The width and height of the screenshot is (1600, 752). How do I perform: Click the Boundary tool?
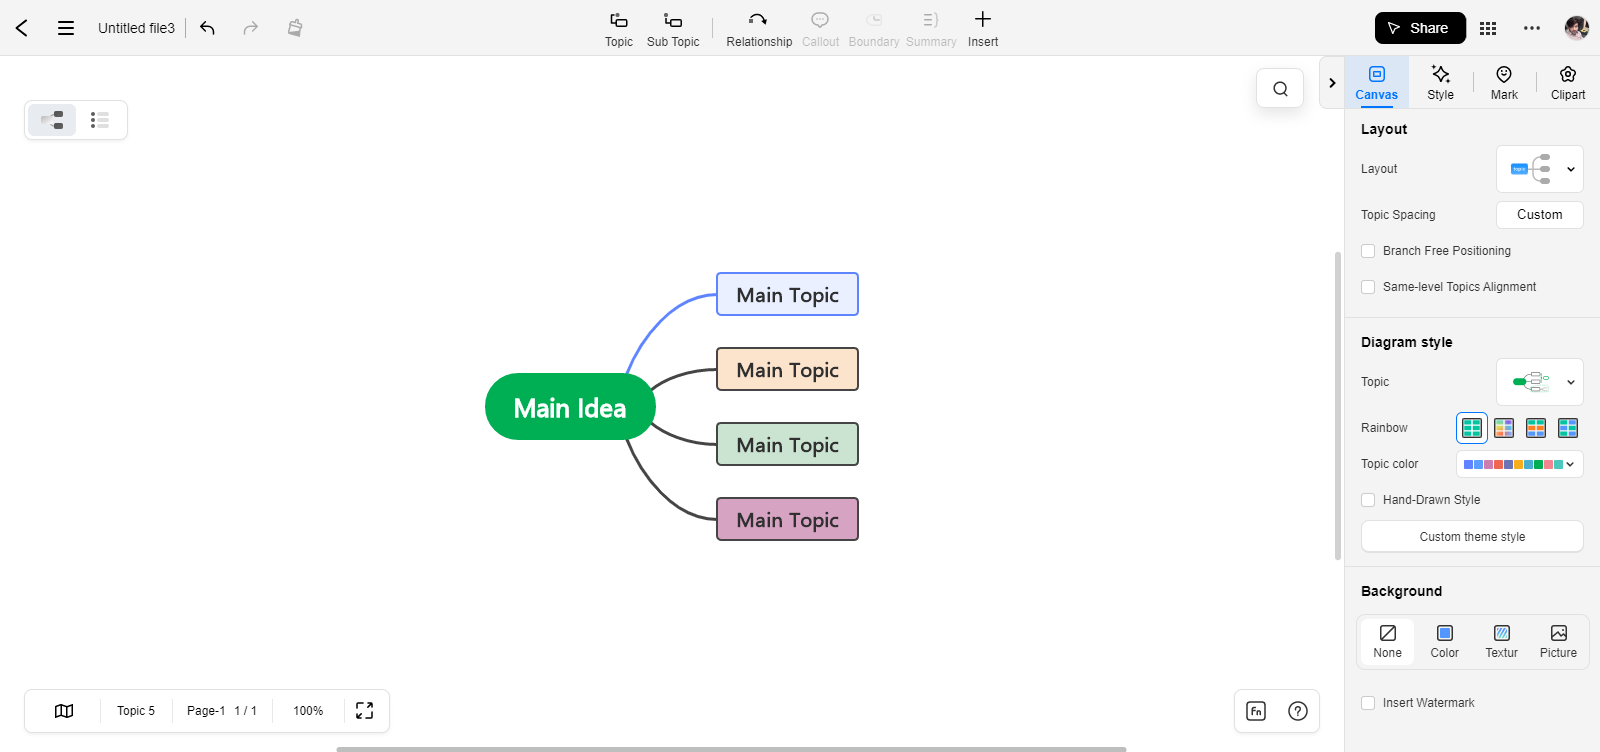(x=874, y=29)
